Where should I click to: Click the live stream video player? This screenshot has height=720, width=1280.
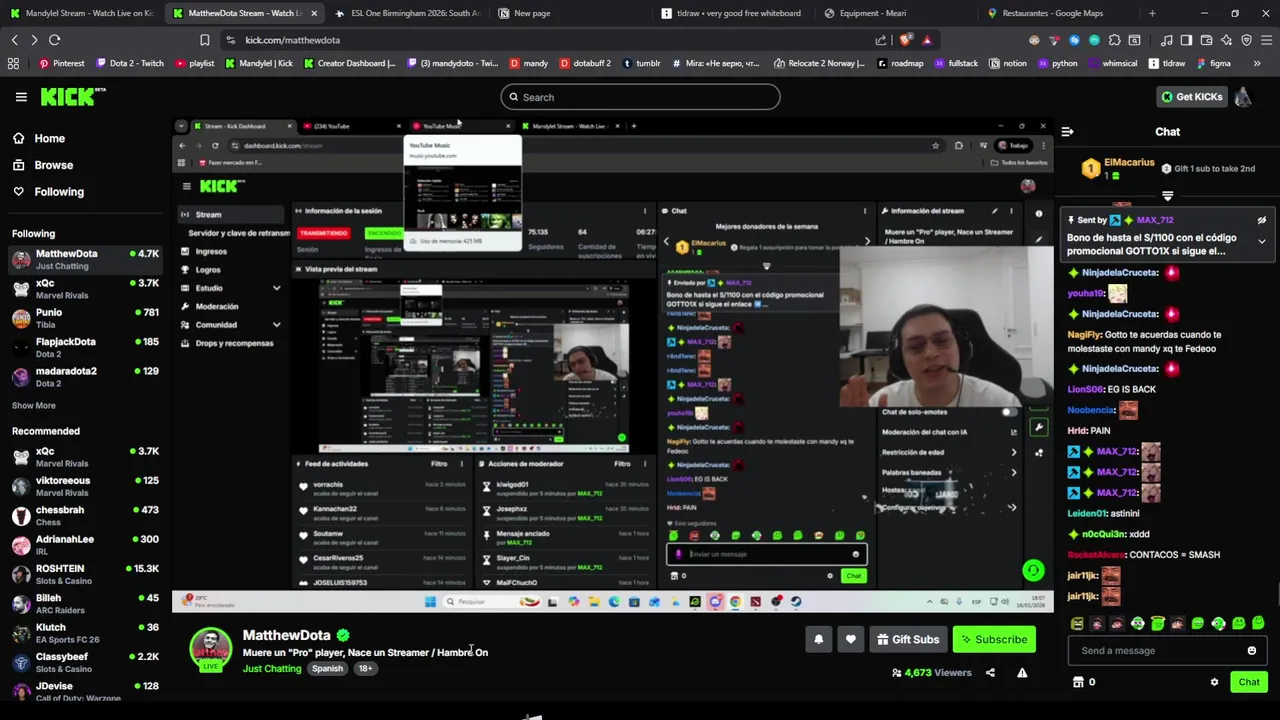tap(612, 365)
